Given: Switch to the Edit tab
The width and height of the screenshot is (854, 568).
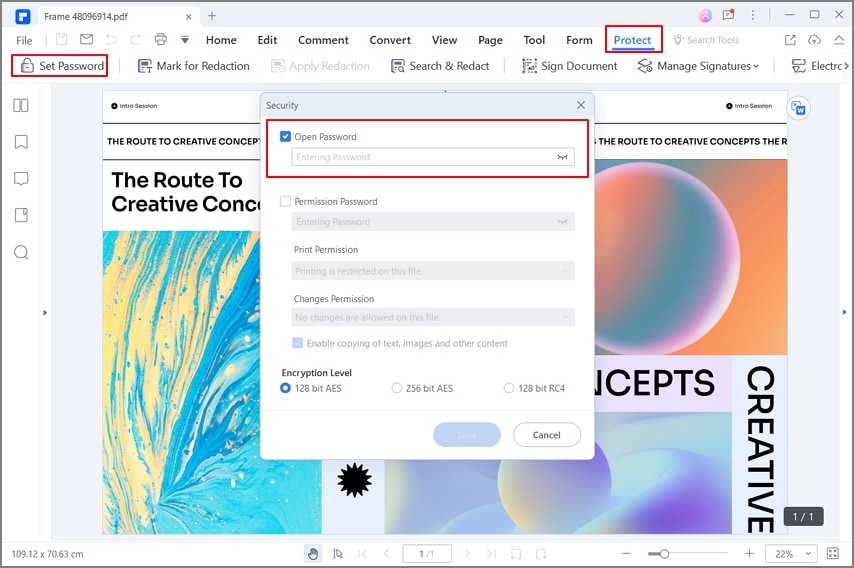Looking at the screenshot, I should 267,40.
